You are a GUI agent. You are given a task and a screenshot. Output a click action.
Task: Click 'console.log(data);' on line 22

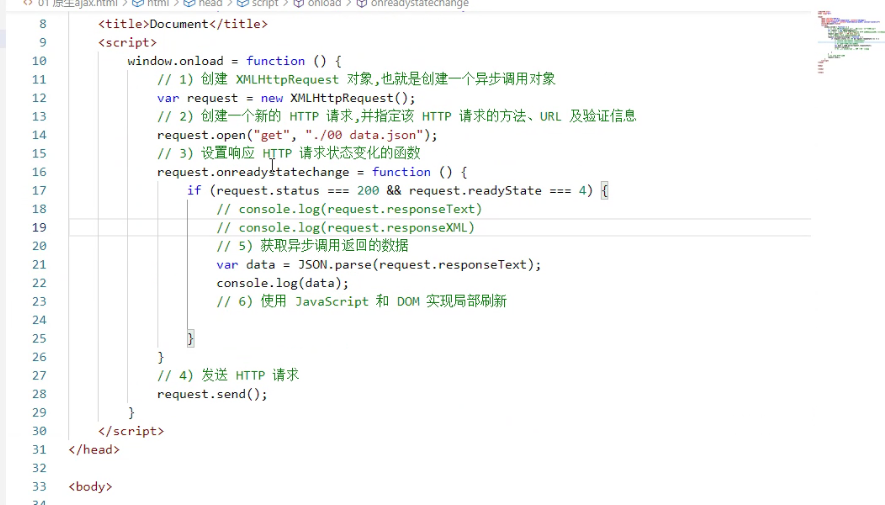tap(282, 283)
